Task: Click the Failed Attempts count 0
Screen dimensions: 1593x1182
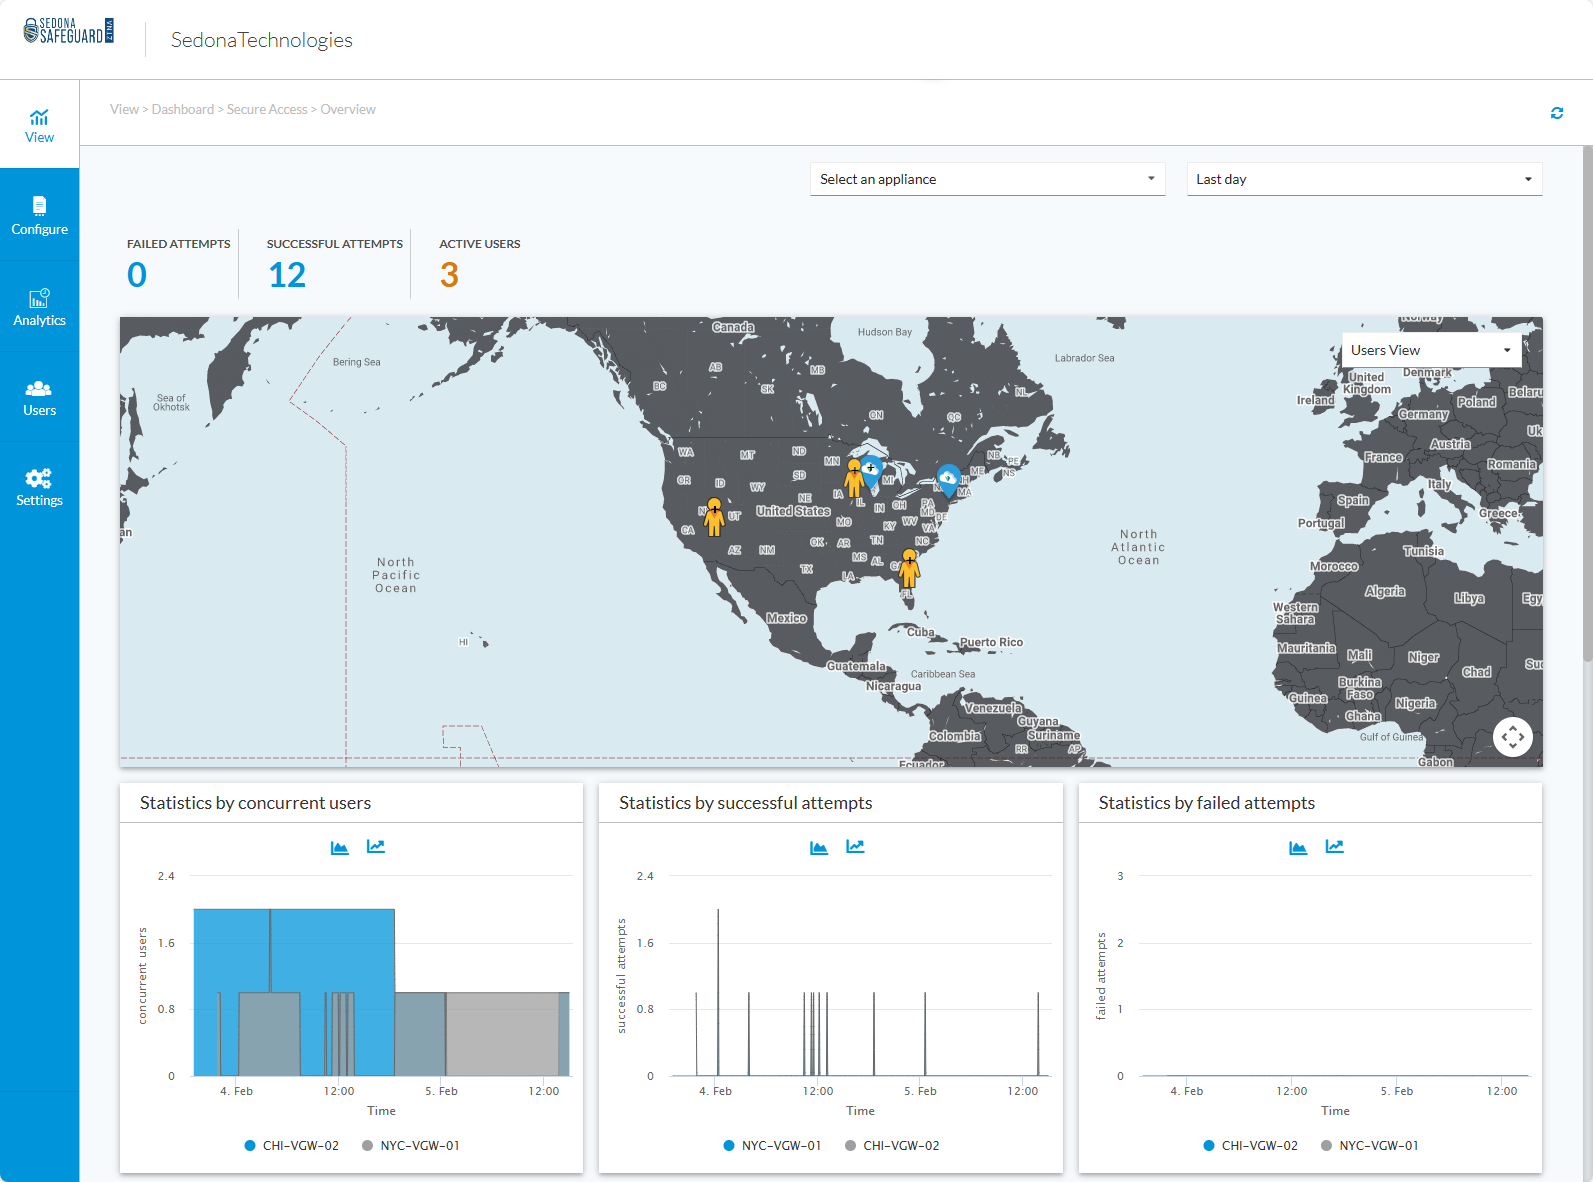Action: click(137, 275)
